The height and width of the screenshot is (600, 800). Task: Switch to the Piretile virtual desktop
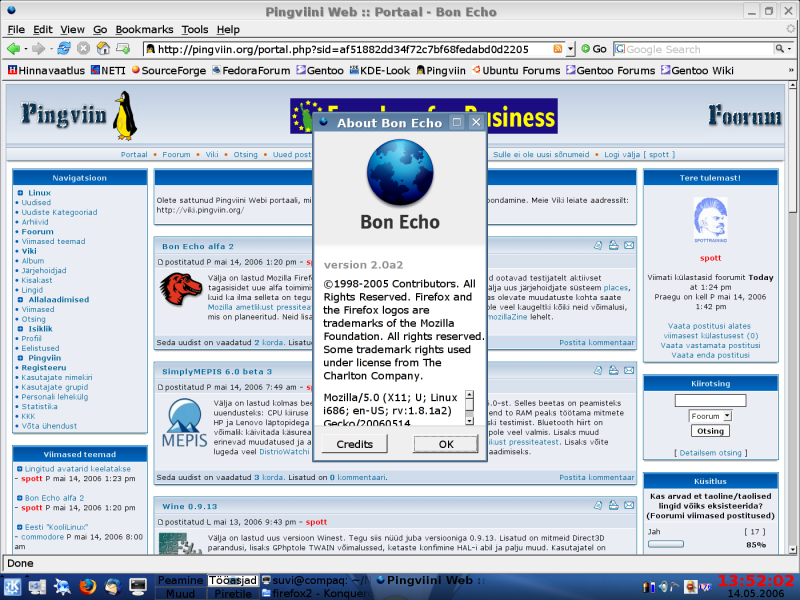click(233, 593)
